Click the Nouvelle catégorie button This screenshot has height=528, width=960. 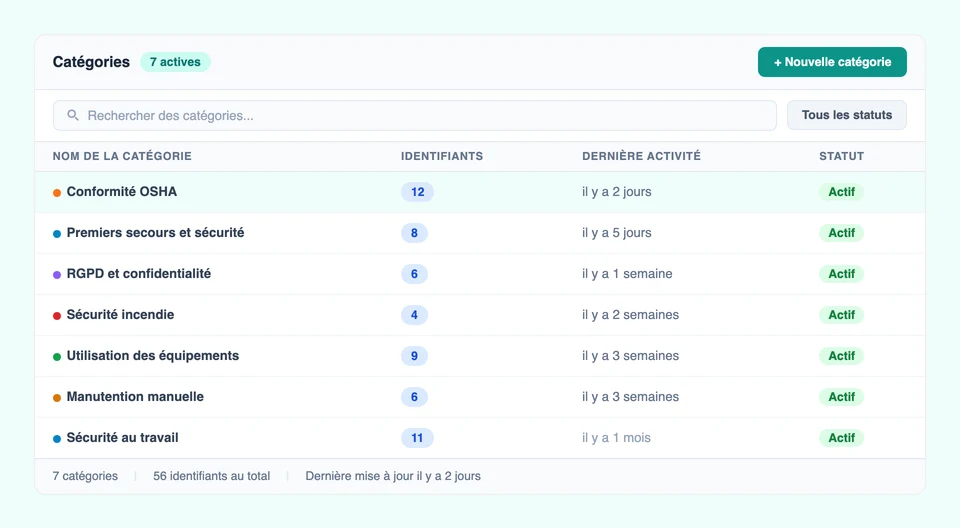pos(832,62)
